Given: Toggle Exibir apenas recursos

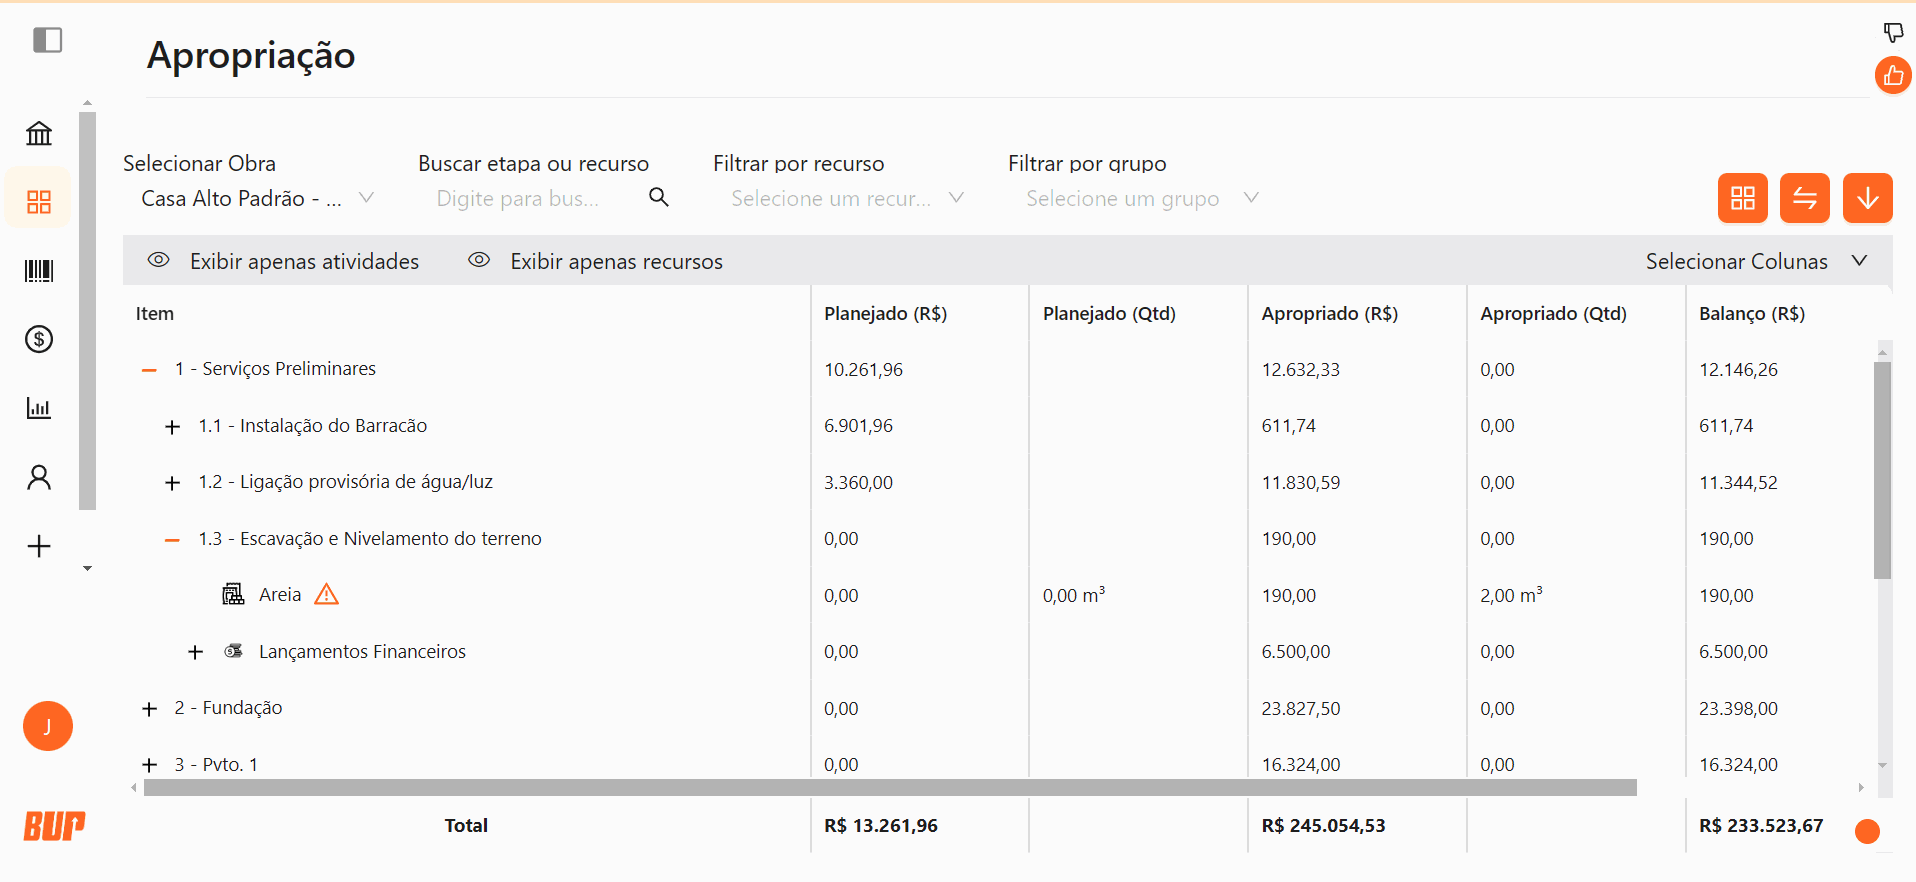Looking at the screenshot, I should (596, 261).
